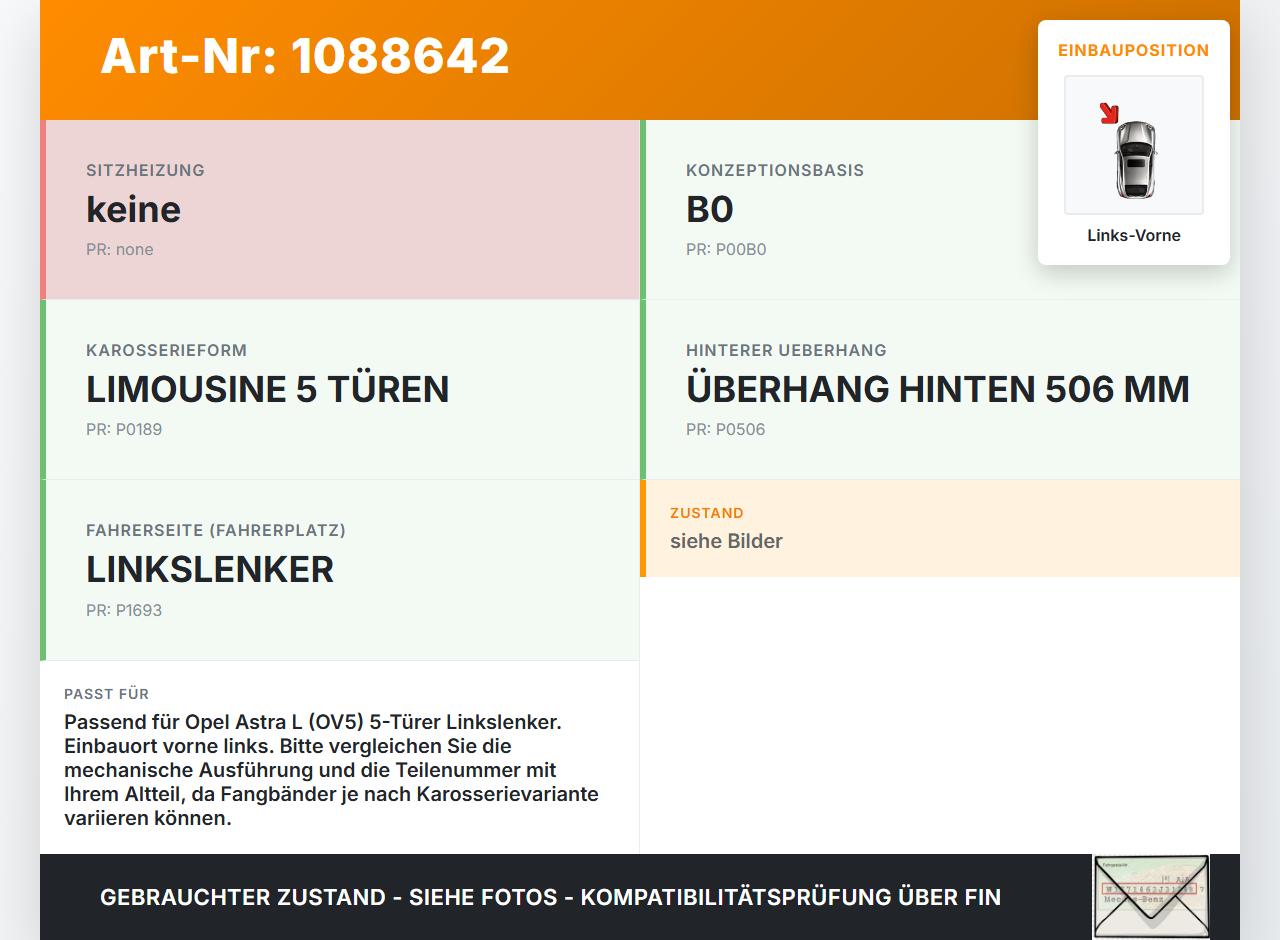Select the "Passend für Opel Astra L" description
This screenshot has width=1280, height=940.
332,770
